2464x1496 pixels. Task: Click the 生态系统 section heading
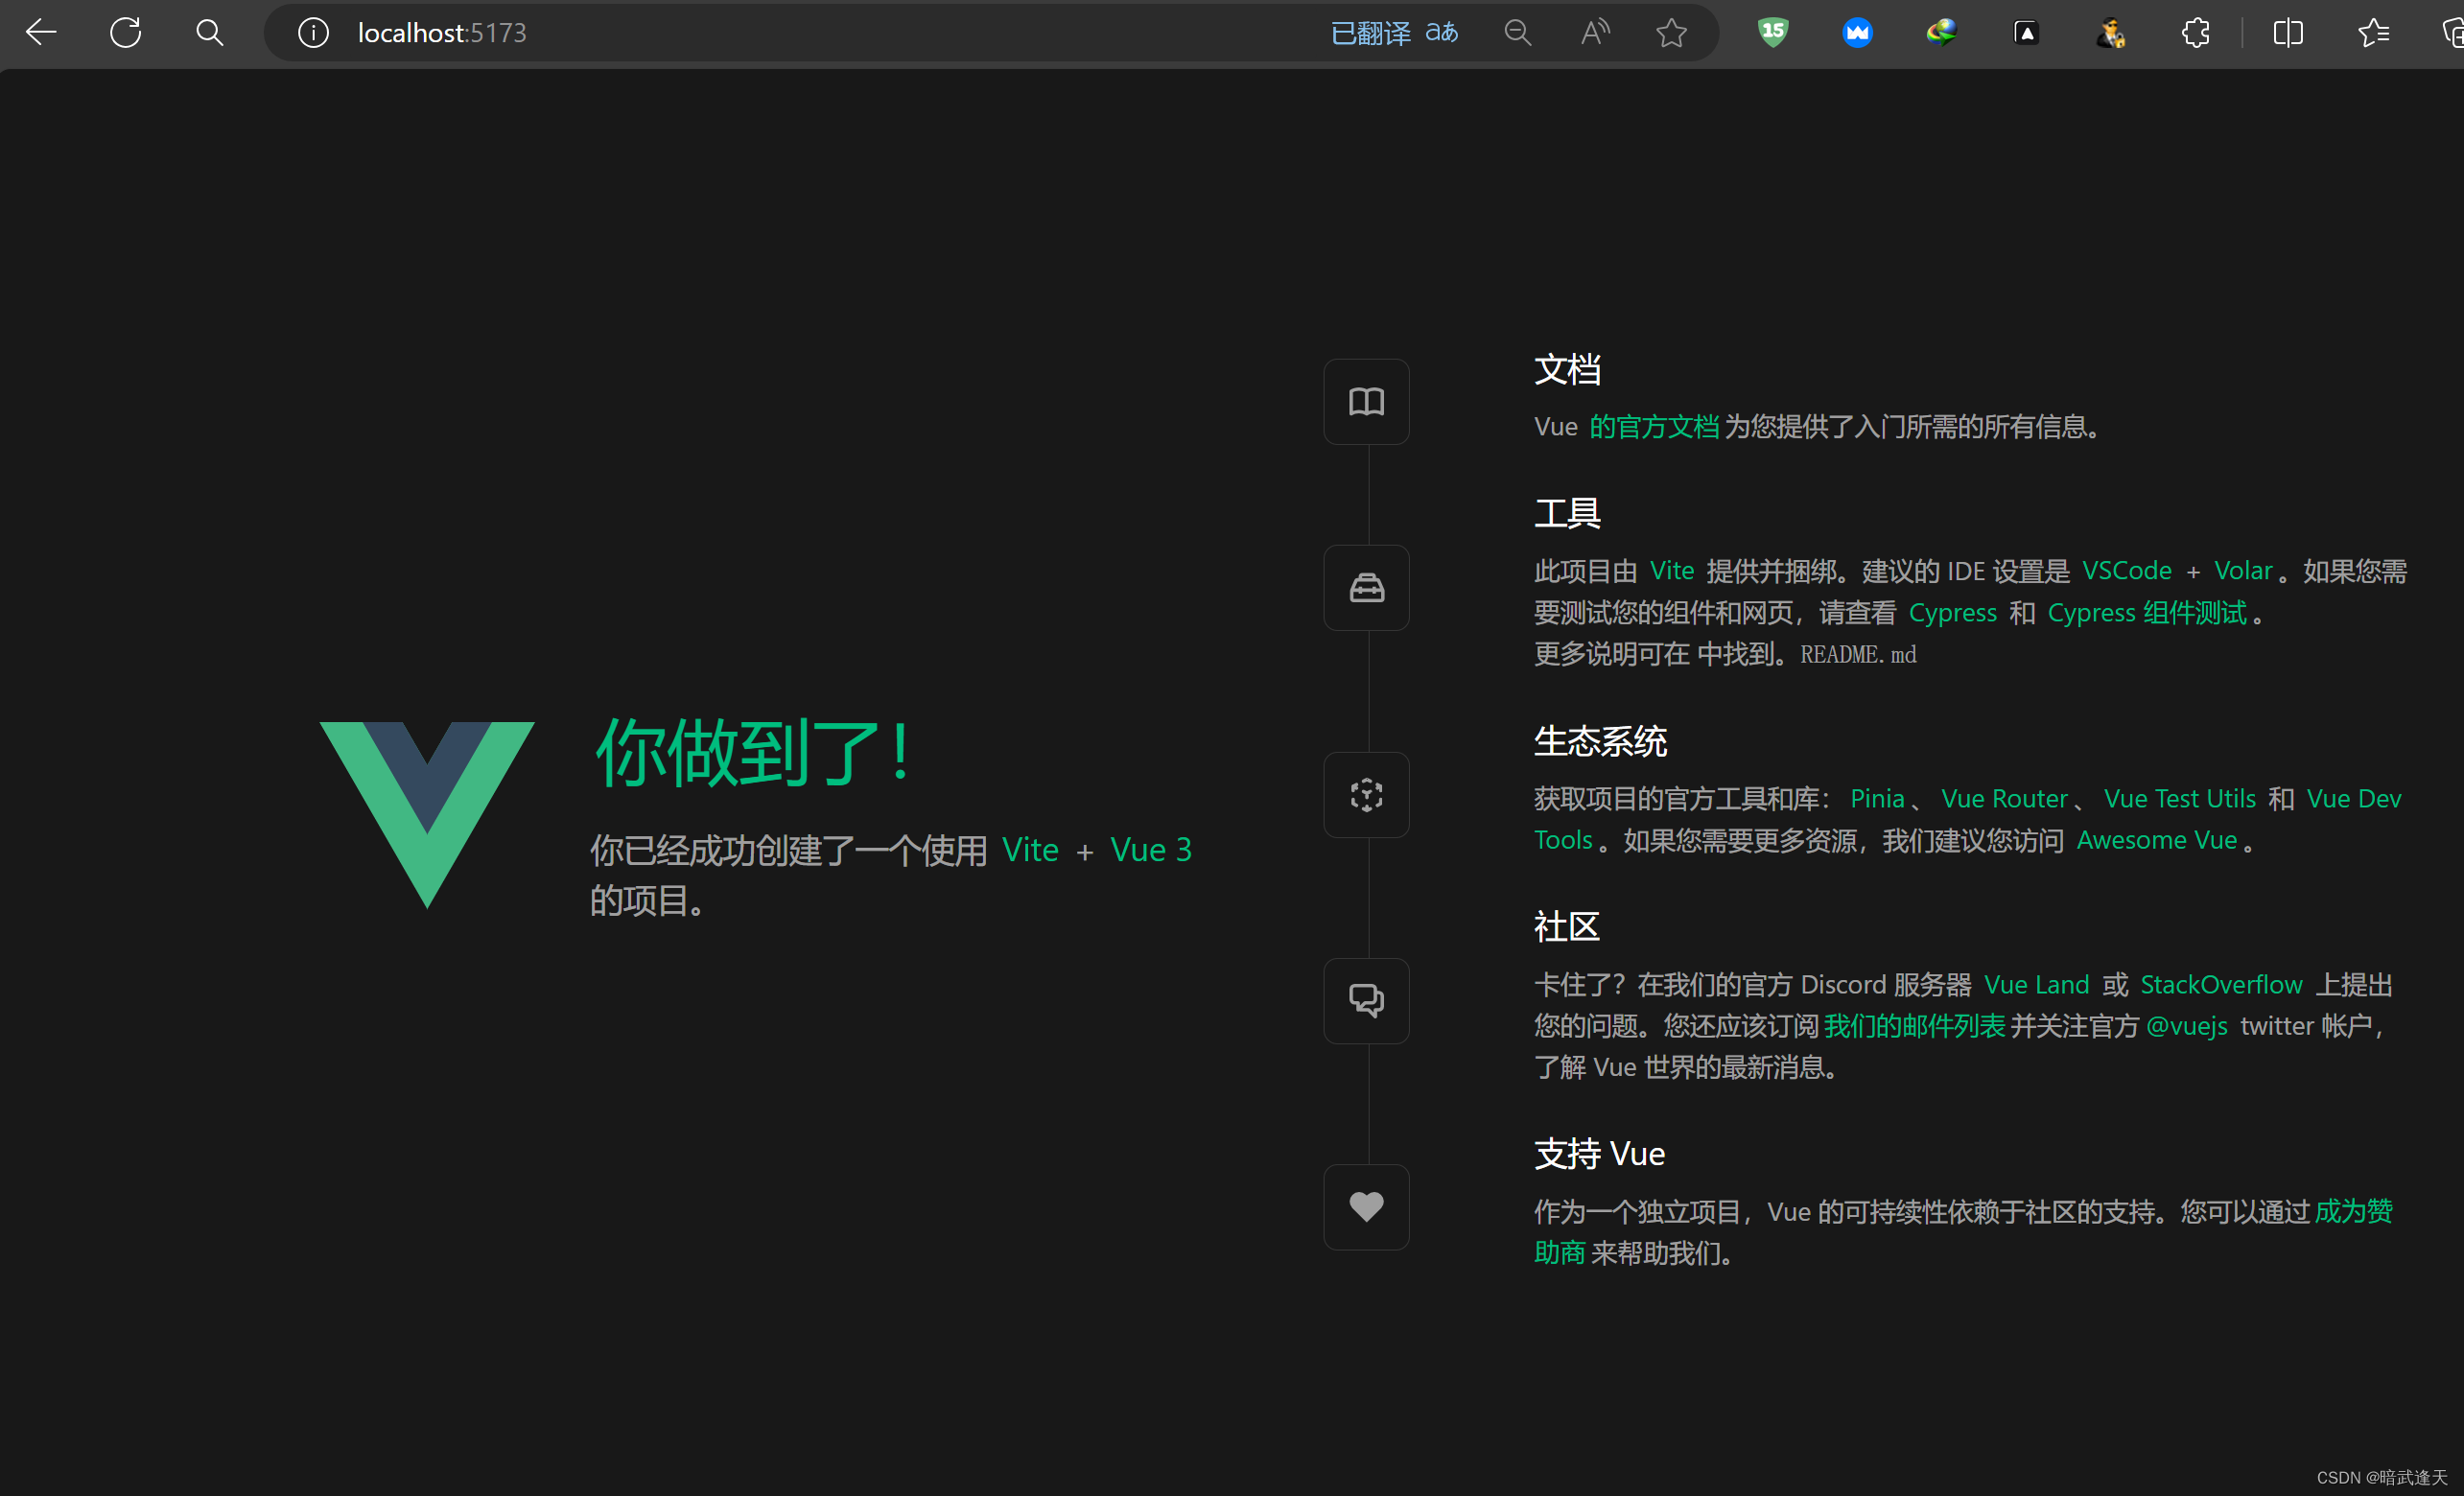[x=1600, y=742]
